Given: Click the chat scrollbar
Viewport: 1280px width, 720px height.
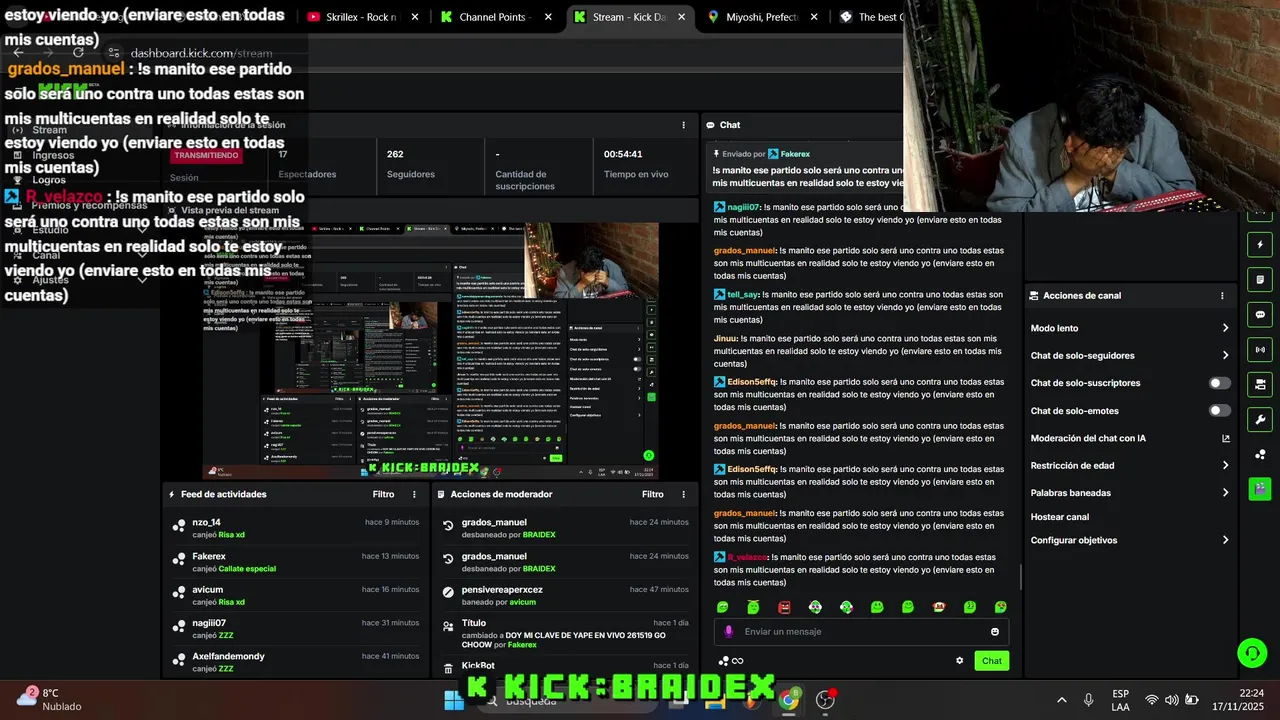Looking at the screenshot, I should [1020, 577].
